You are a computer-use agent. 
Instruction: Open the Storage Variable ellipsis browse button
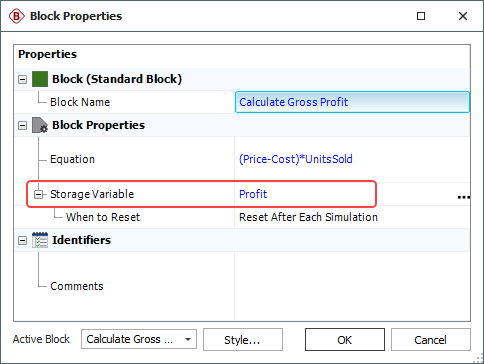[x=464, y=197]
